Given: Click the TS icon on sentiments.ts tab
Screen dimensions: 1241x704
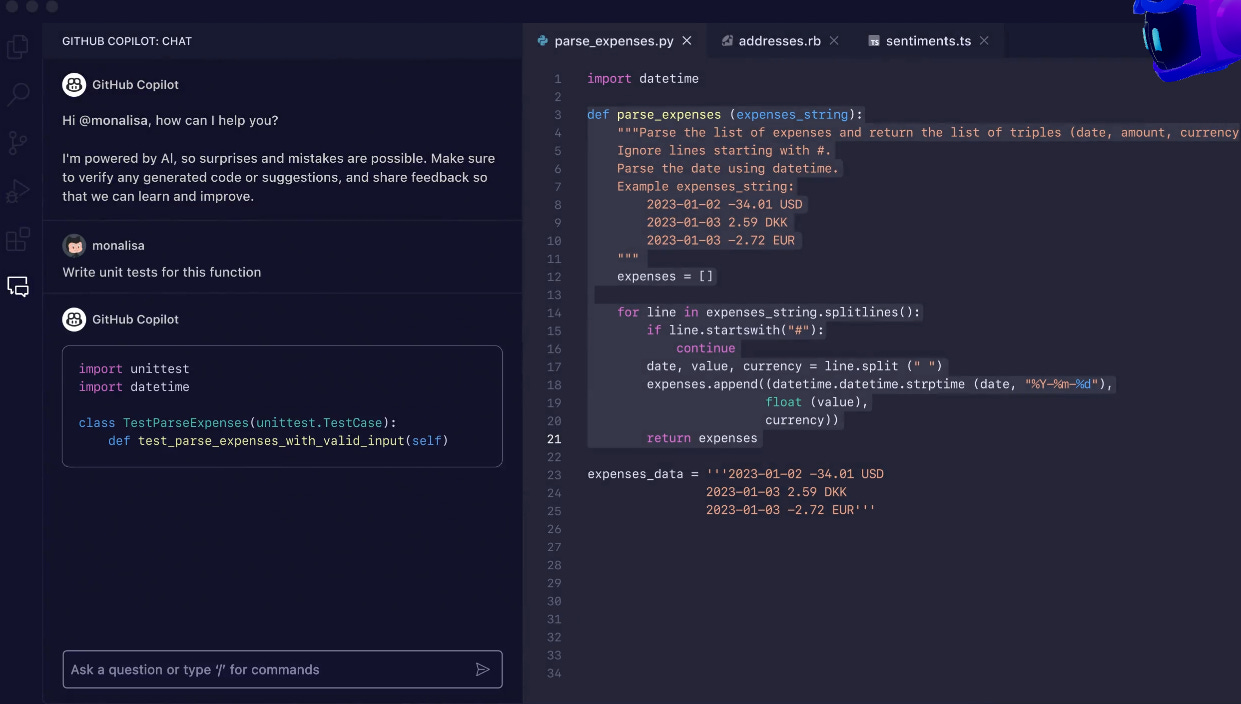Looking at the screenshot, I should click(874, 41).
